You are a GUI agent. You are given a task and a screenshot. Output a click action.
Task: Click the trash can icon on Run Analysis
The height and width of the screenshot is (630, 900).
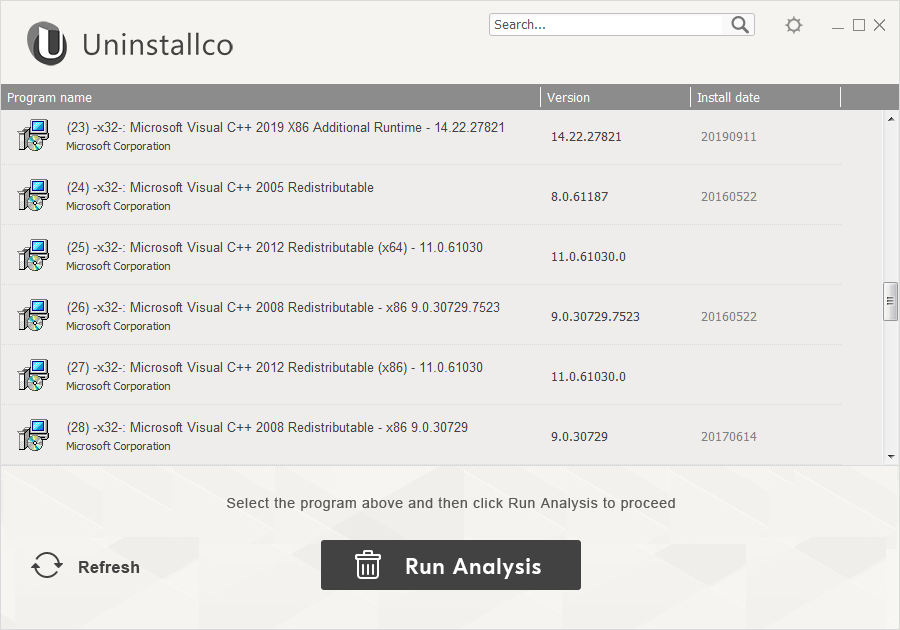[x=367, y=565]
